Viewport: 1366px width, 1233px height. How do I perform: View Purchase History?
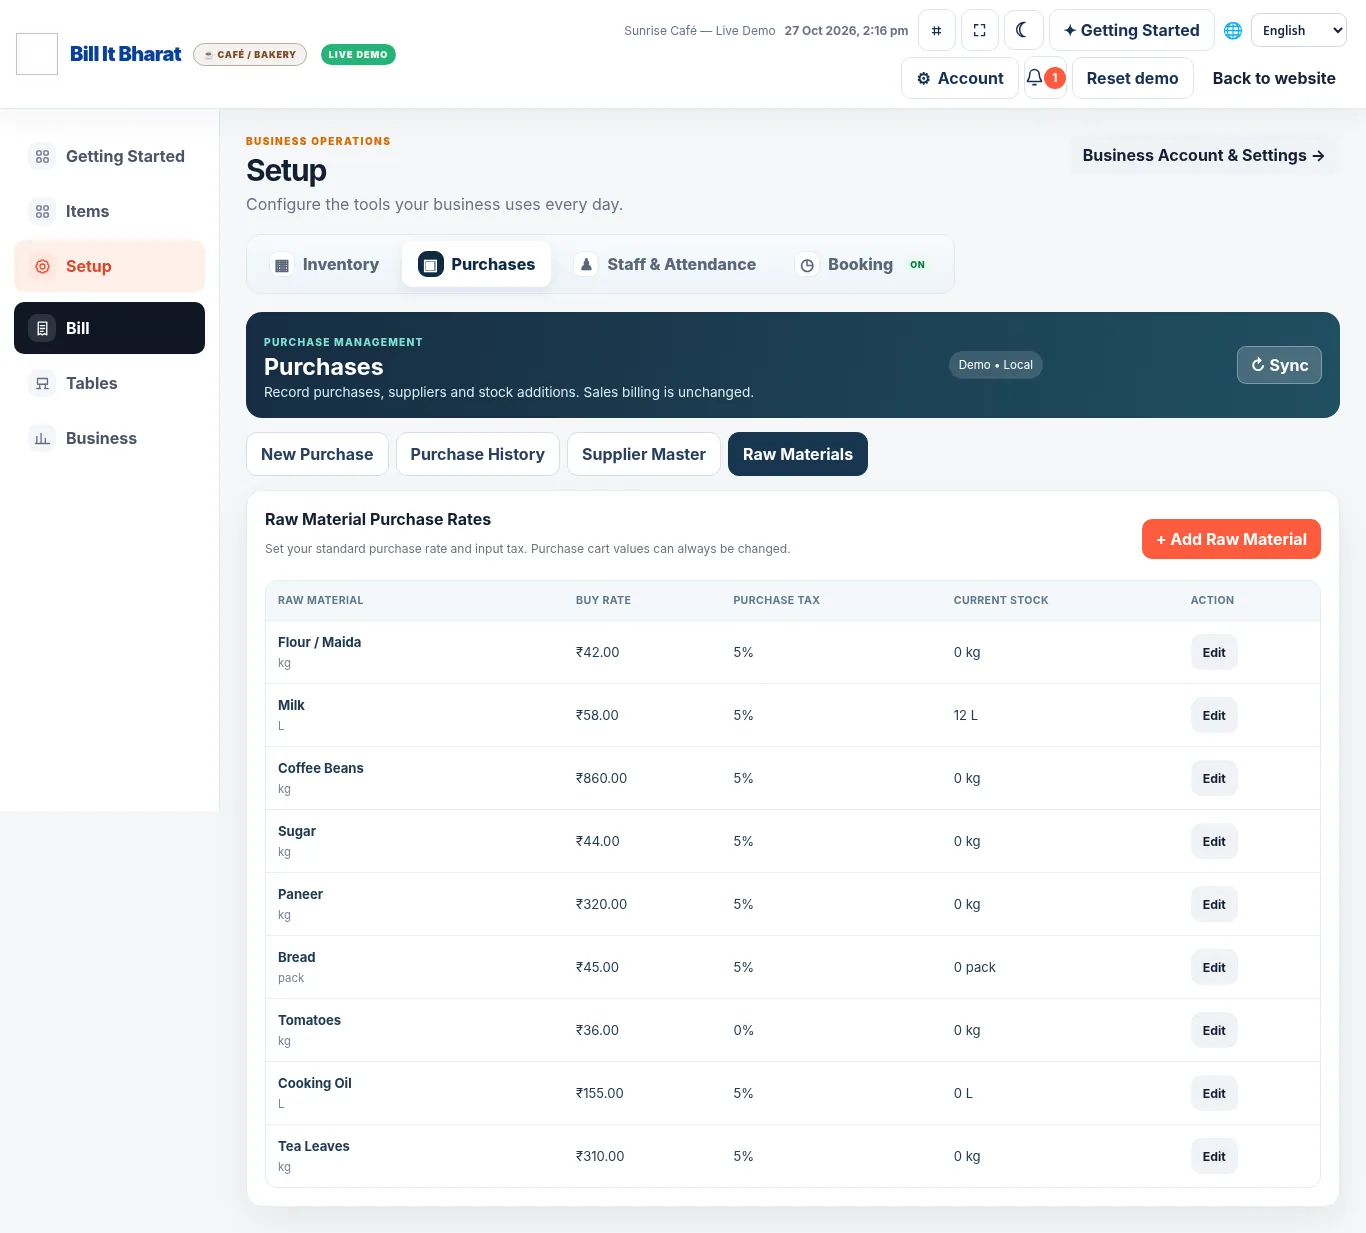(x=477, y=454)
